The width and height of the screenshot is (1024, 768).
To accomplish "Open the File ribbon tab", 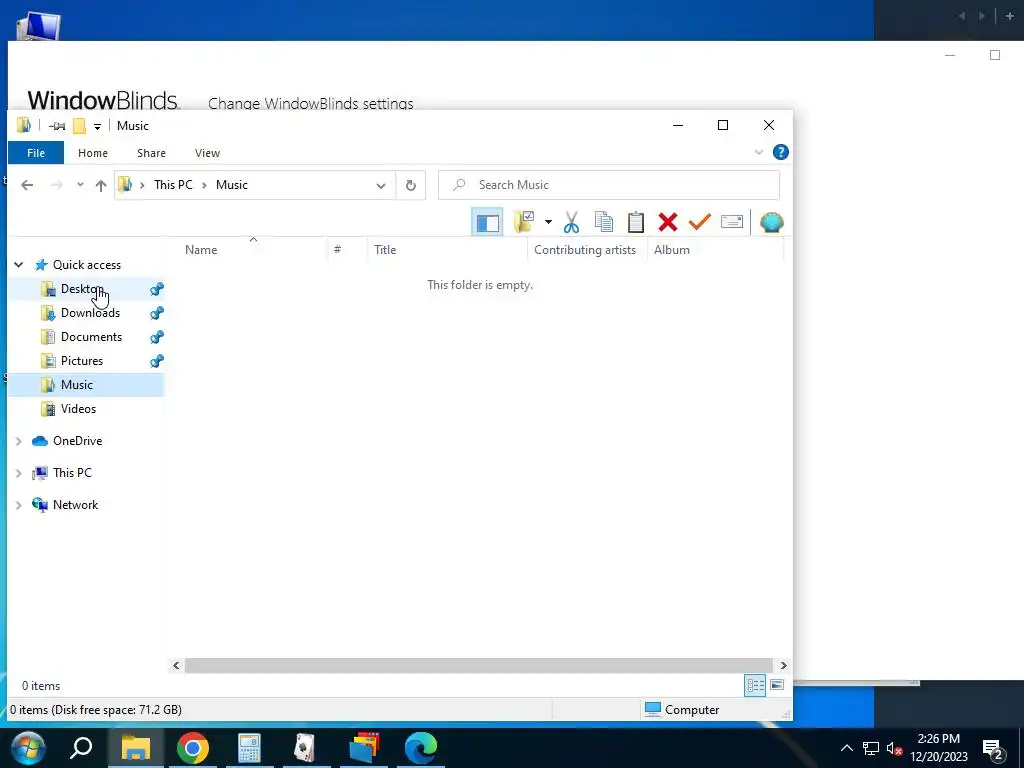I will click(x=36, y=153).
